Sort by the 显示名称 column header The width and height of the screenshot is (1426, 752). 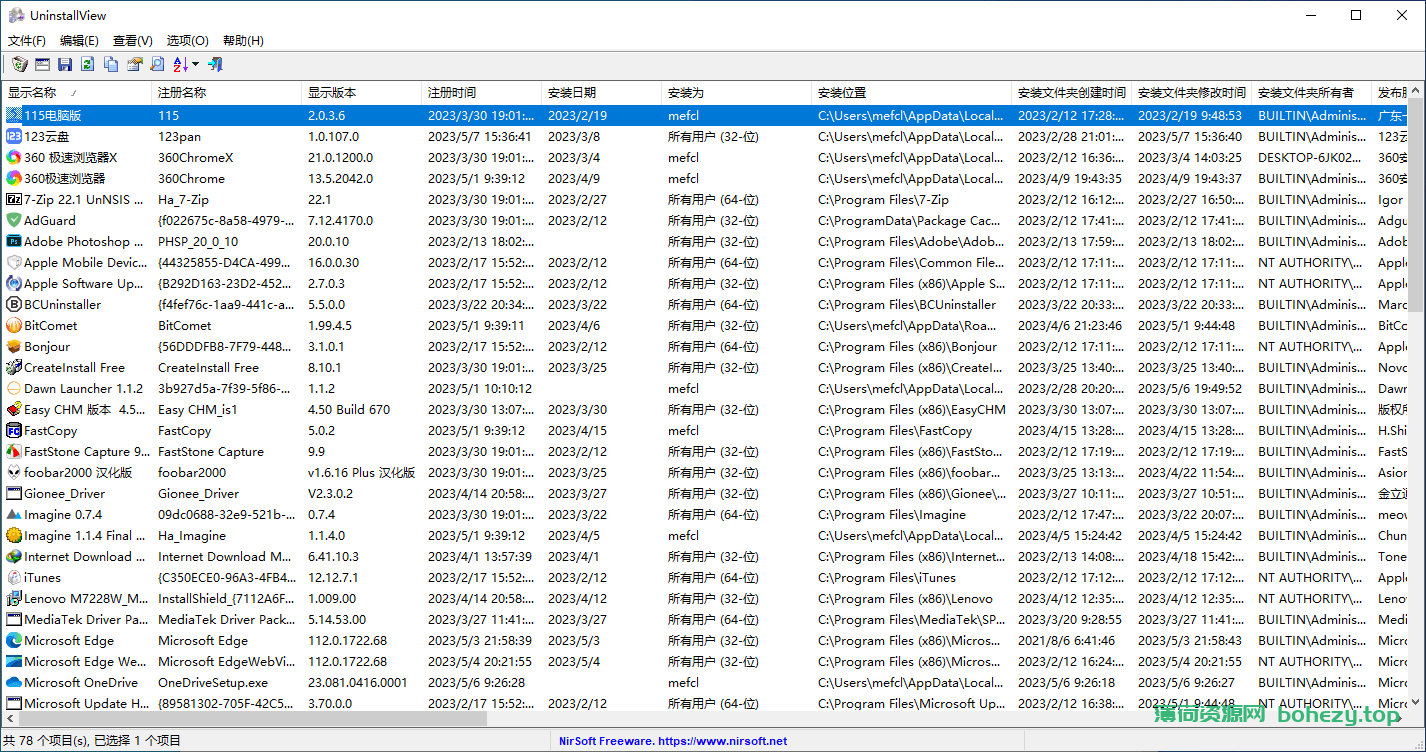[x=77, y=93]
